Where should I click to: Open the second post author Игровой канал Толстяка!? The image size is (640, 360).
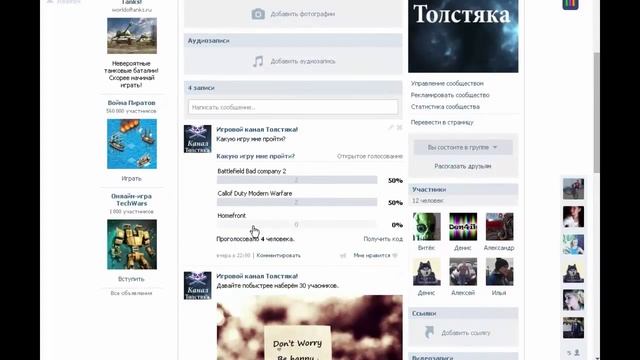click(257, 276)
